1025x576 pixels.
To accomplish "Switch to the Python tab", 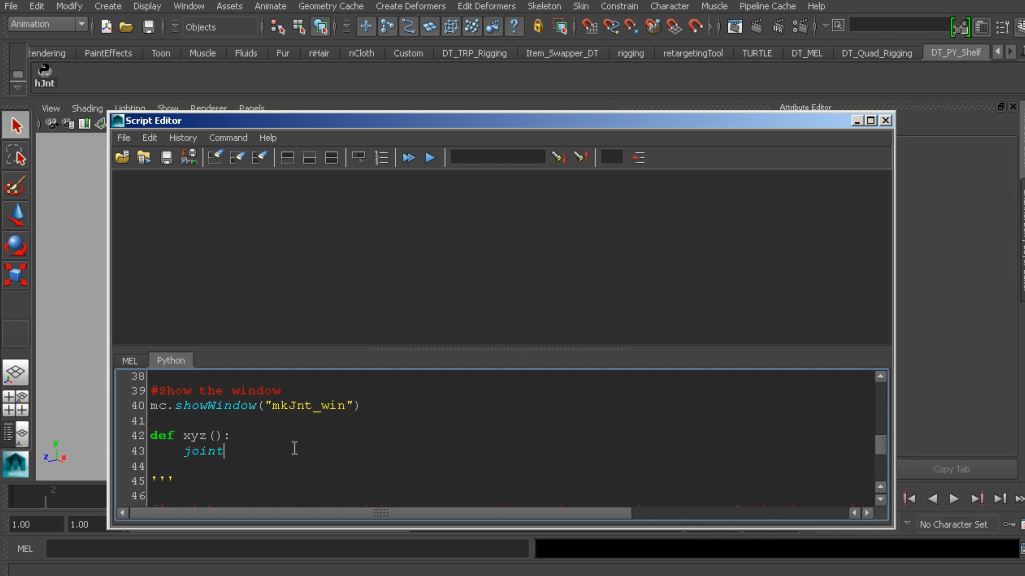I will (171, 360).
